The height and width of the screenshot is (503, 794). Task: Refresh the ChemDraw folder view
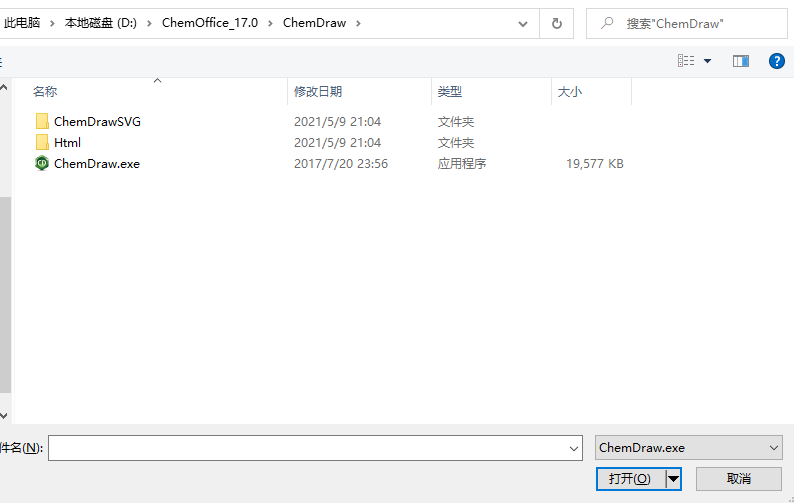[557, 23]
